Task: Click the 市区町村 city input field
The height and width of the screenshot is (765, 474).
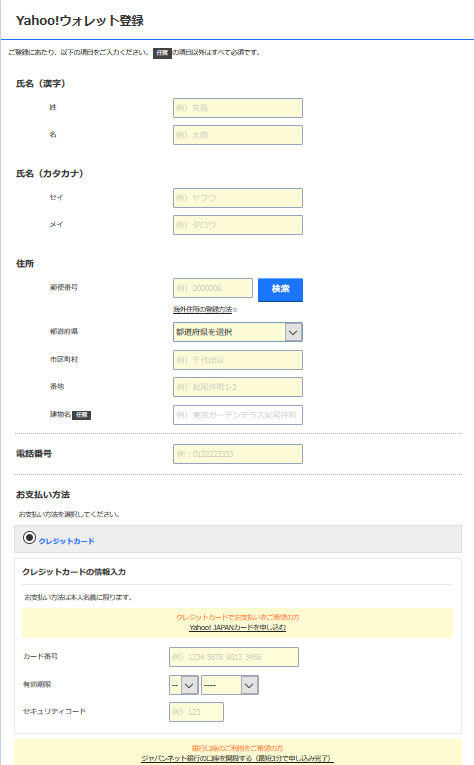Action: pyautogui.click(x=237, y=360)
